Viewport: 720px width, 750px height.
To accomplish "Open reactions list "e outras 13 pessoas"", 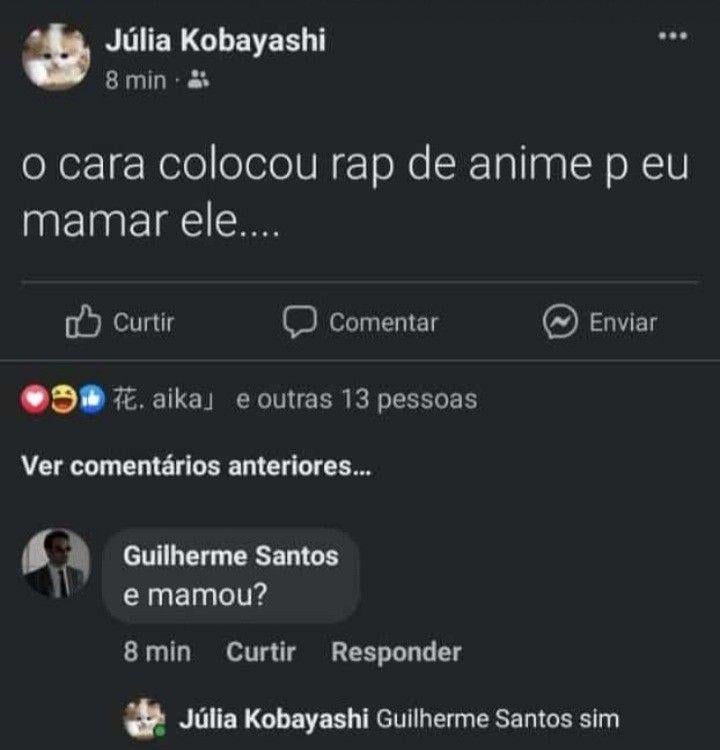I will tap(356, 400).
